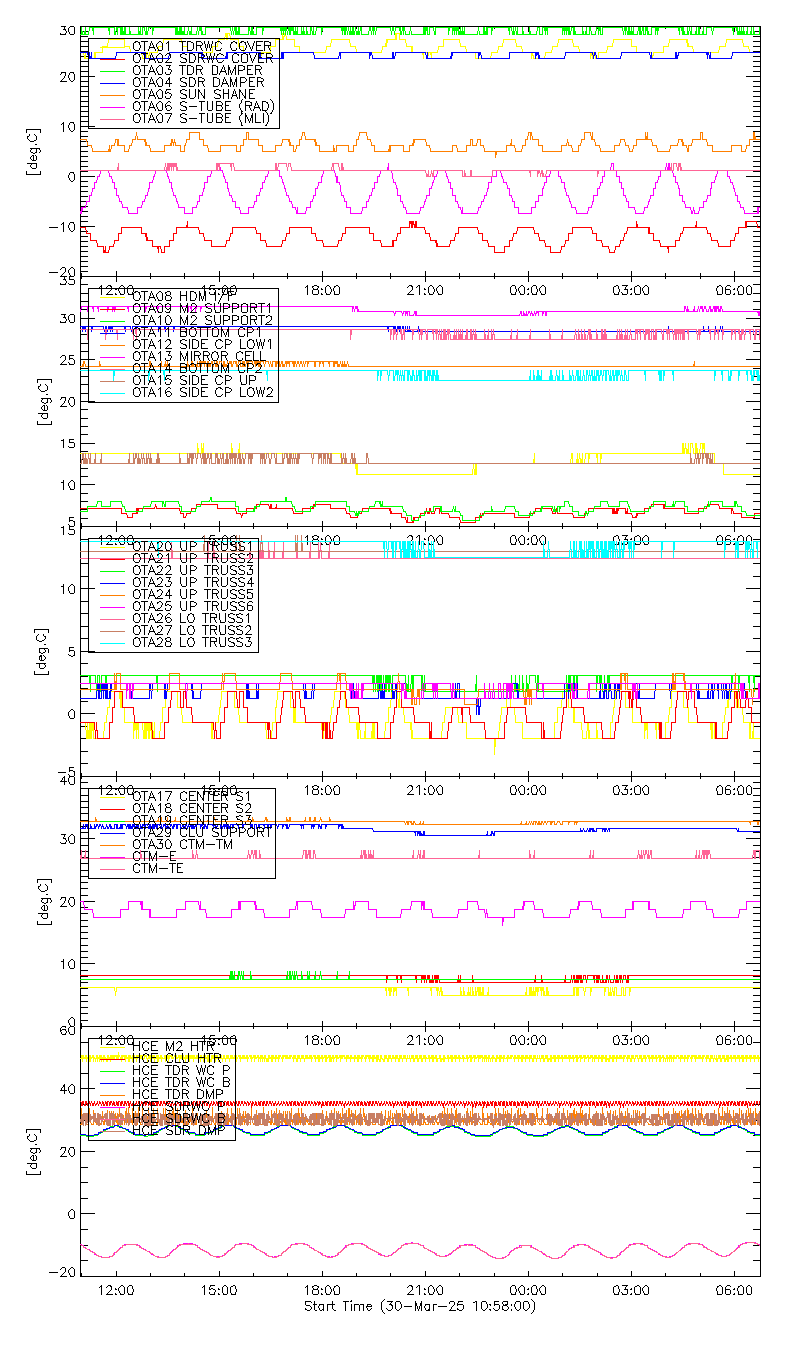
Task: Select the "OTA18 CENTER S2" legend label
Action: (x=192, y=808)
